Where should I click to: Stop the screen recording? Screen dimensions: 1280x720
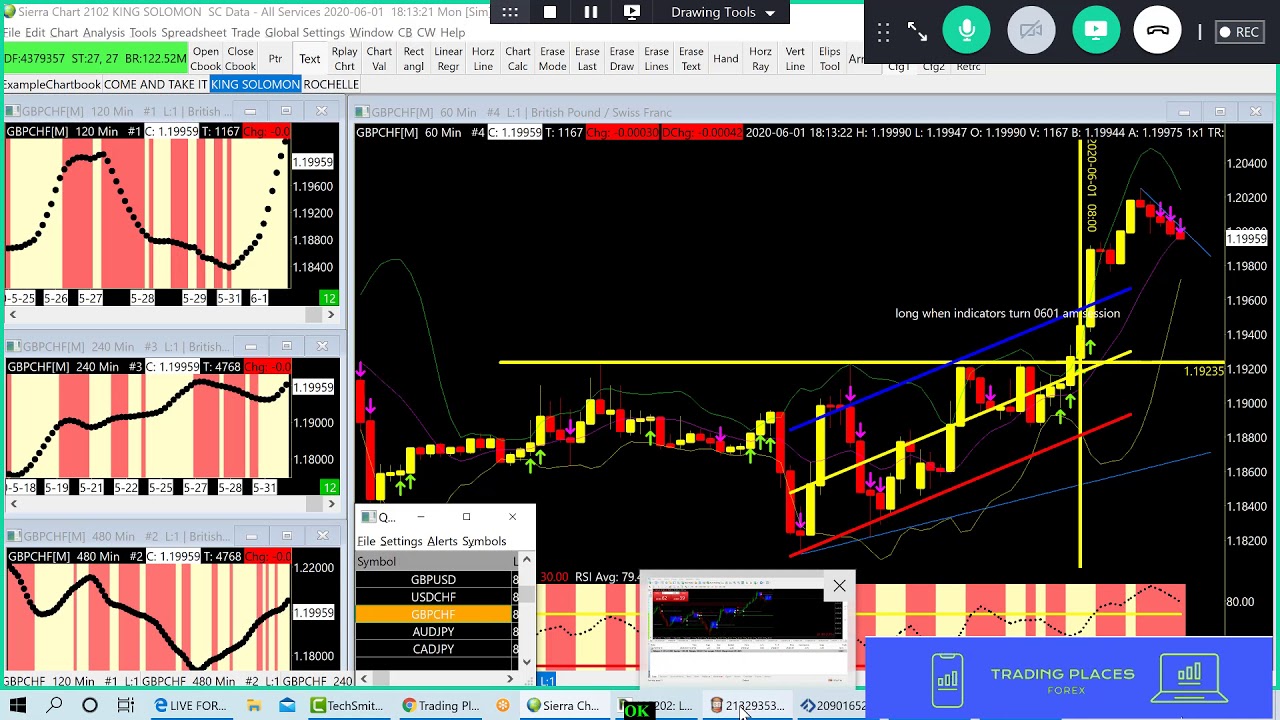(550, 12)
